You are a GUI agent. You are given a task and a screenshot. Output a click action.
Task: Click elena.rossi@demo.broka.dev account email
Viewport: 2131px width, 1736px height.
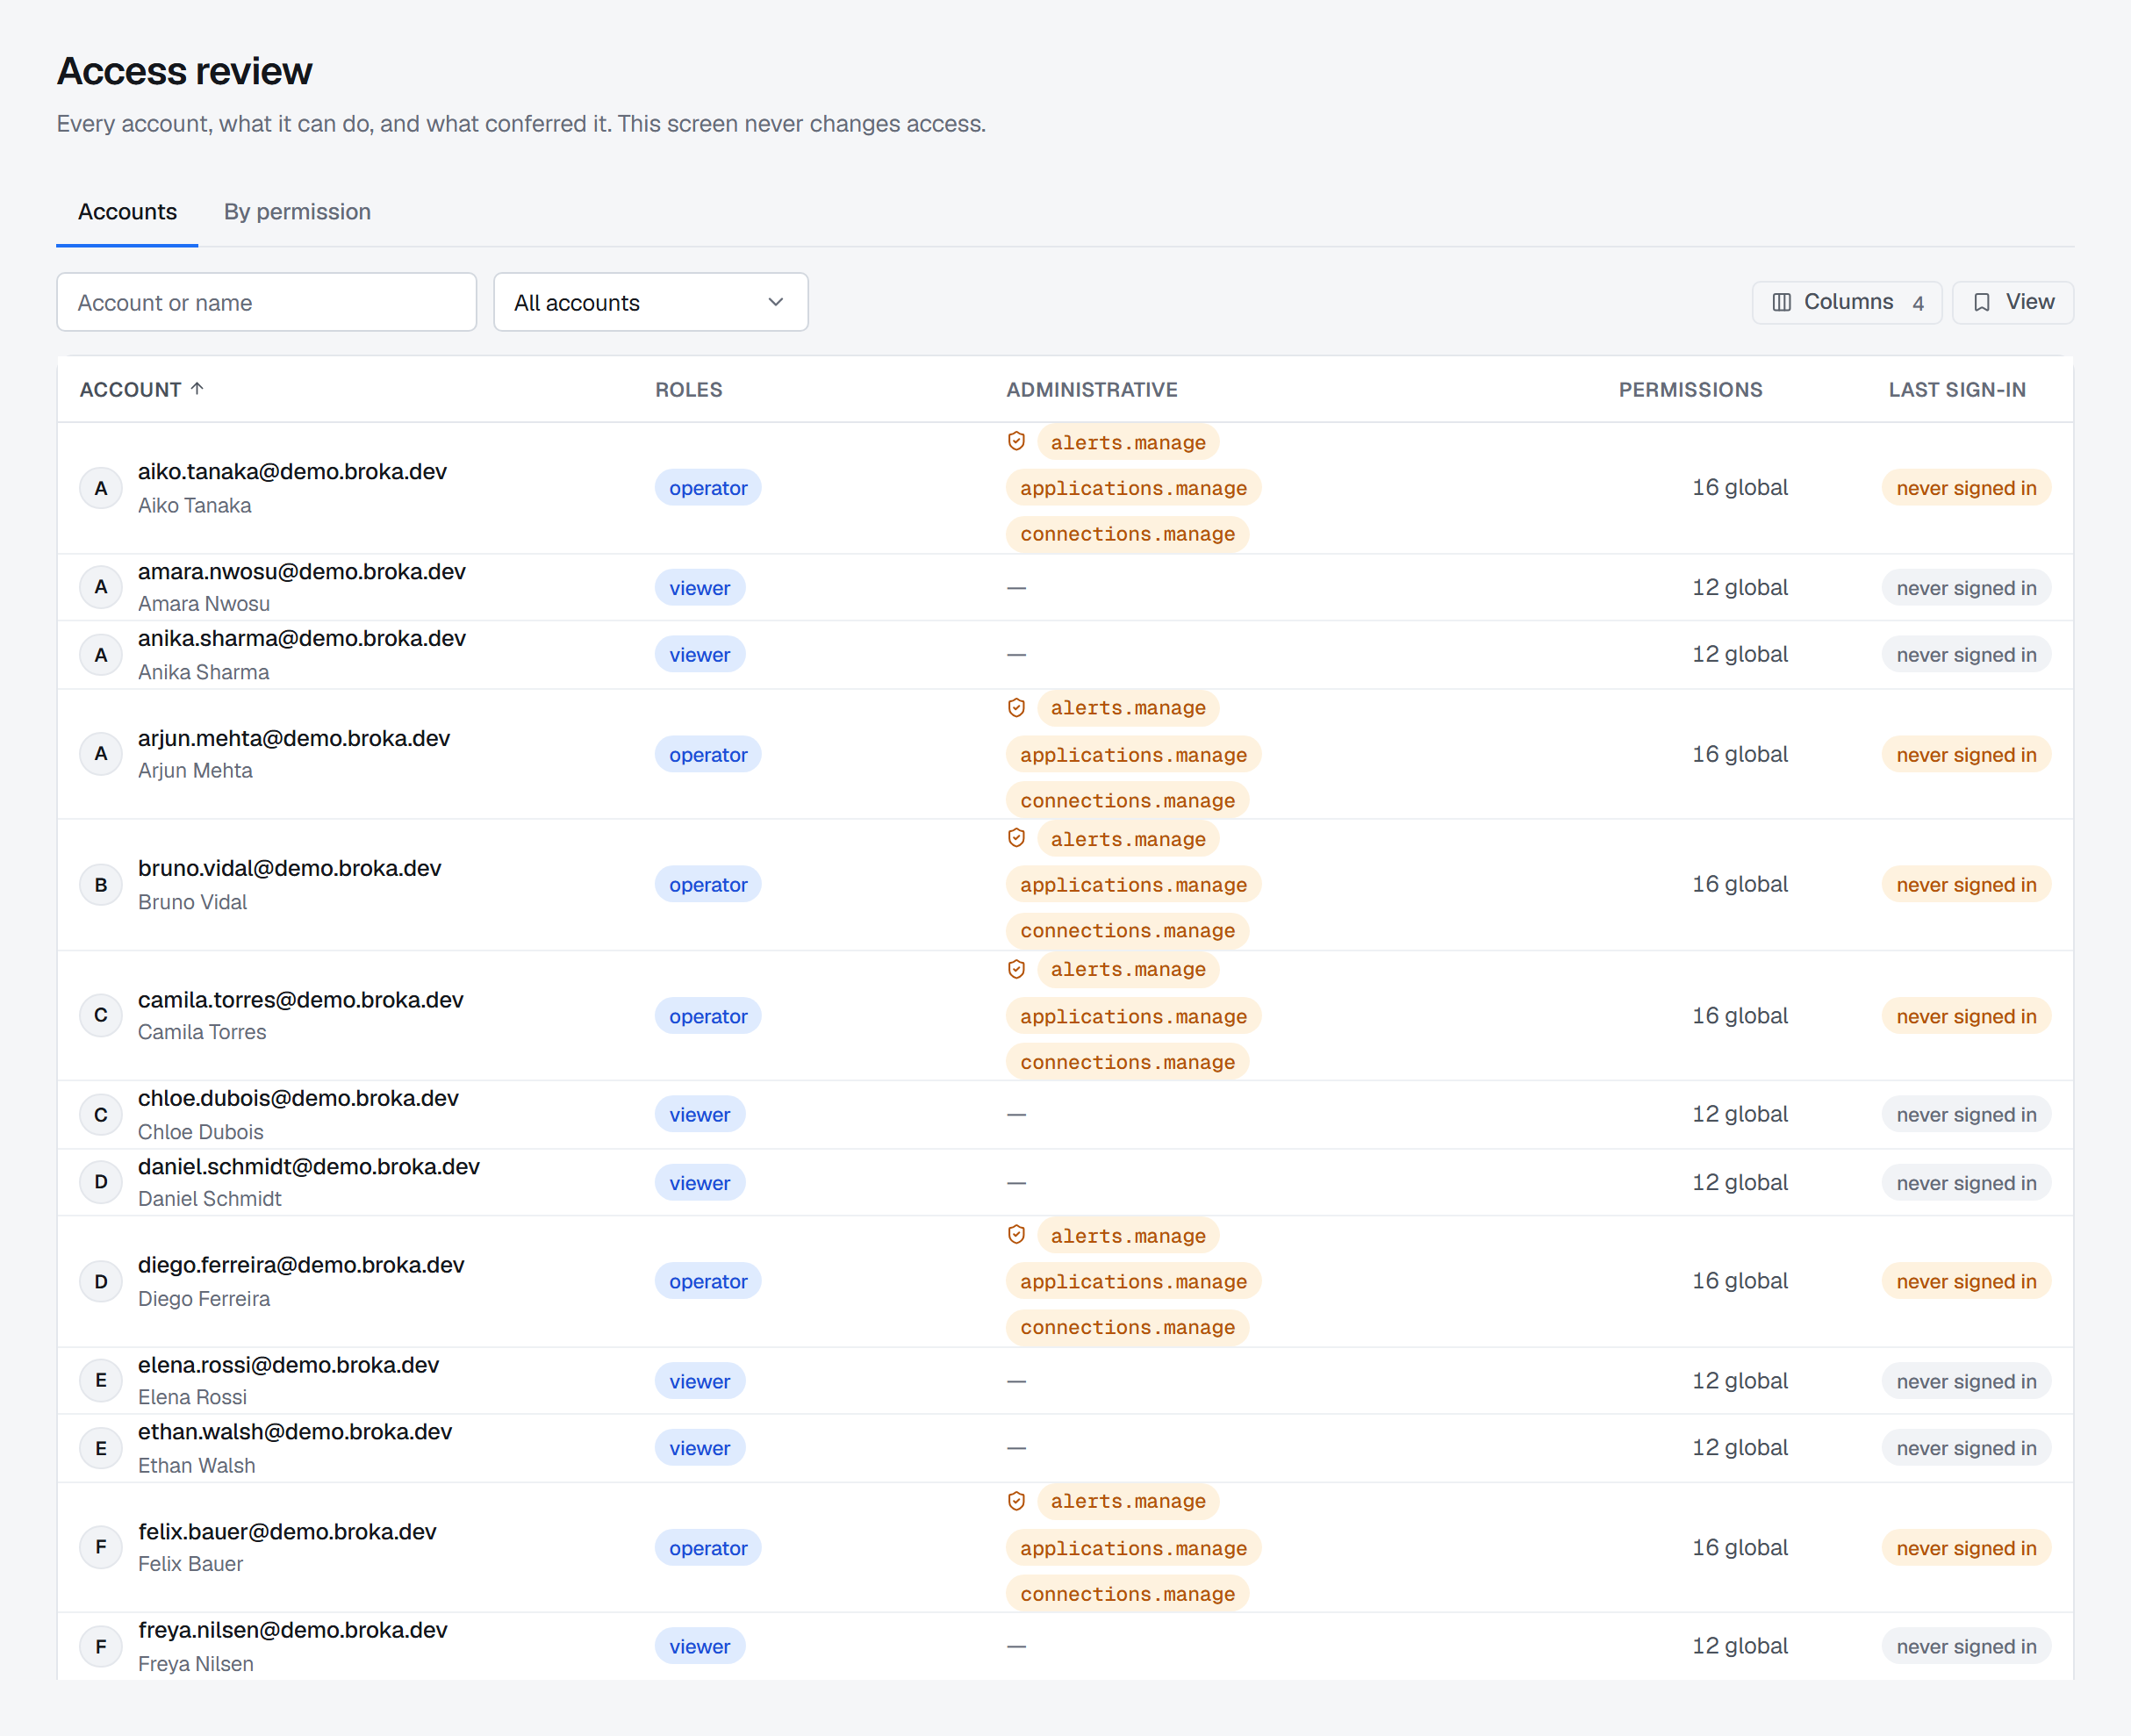coord(288,1365)
